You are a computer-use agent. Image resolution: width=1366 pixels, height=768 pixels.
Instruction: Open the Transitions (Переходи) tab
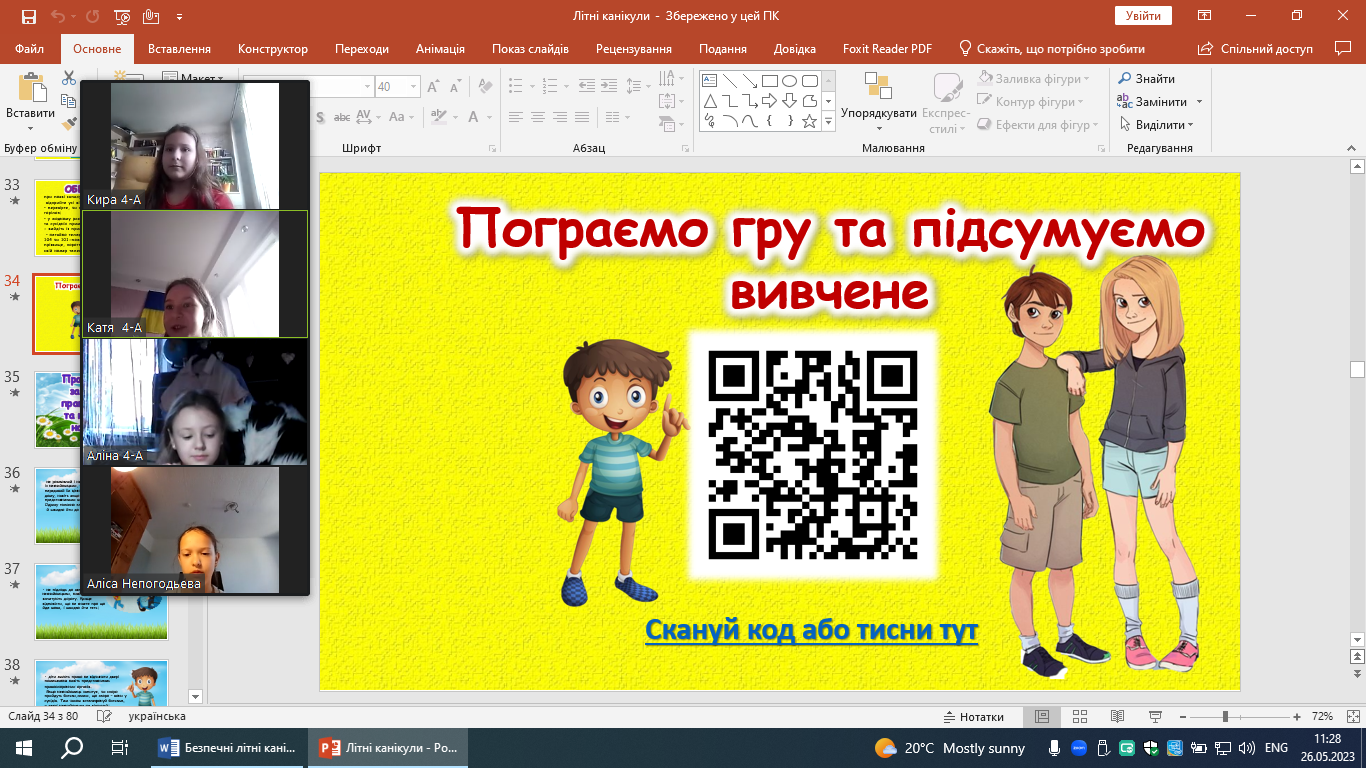point(362,48)
